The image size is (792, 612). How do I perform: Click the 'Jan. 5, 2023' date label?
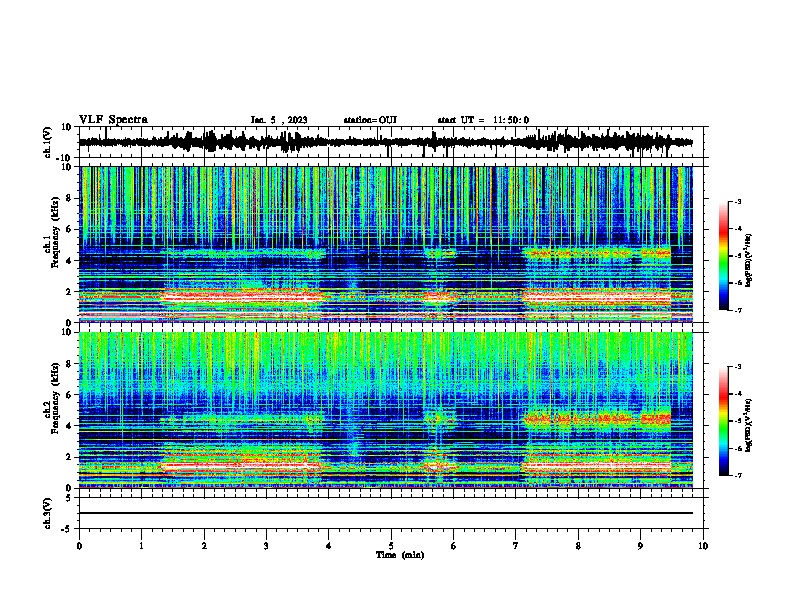coord(279,120)
